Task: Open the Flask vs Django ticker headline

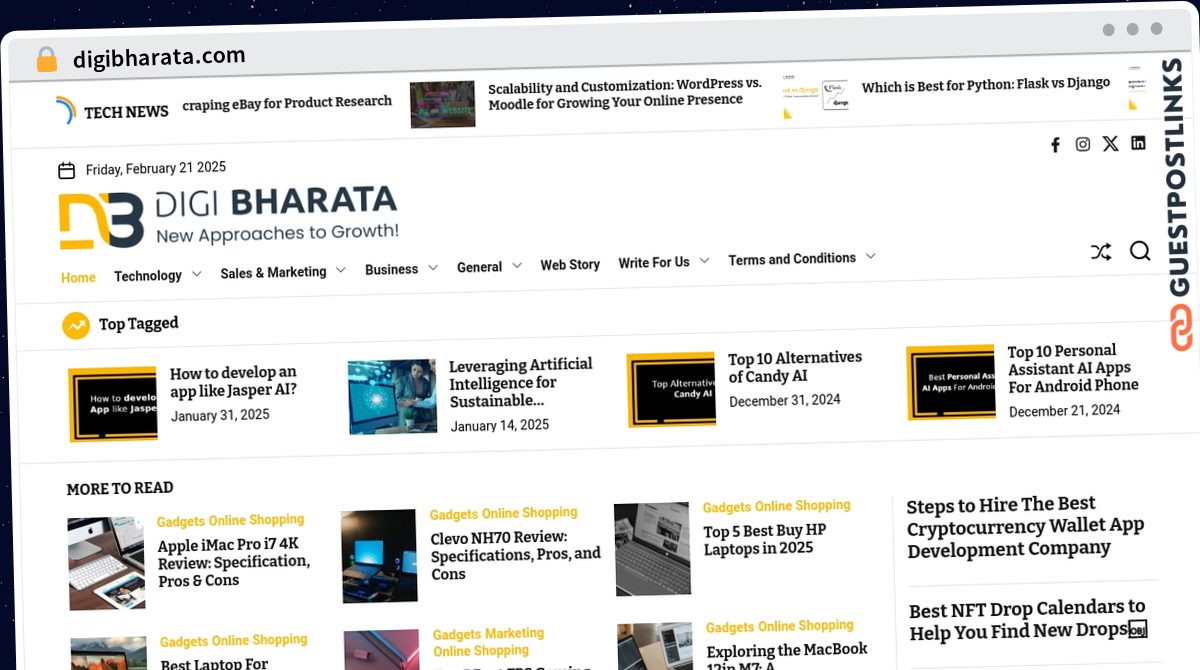Action: coord(986,85)
